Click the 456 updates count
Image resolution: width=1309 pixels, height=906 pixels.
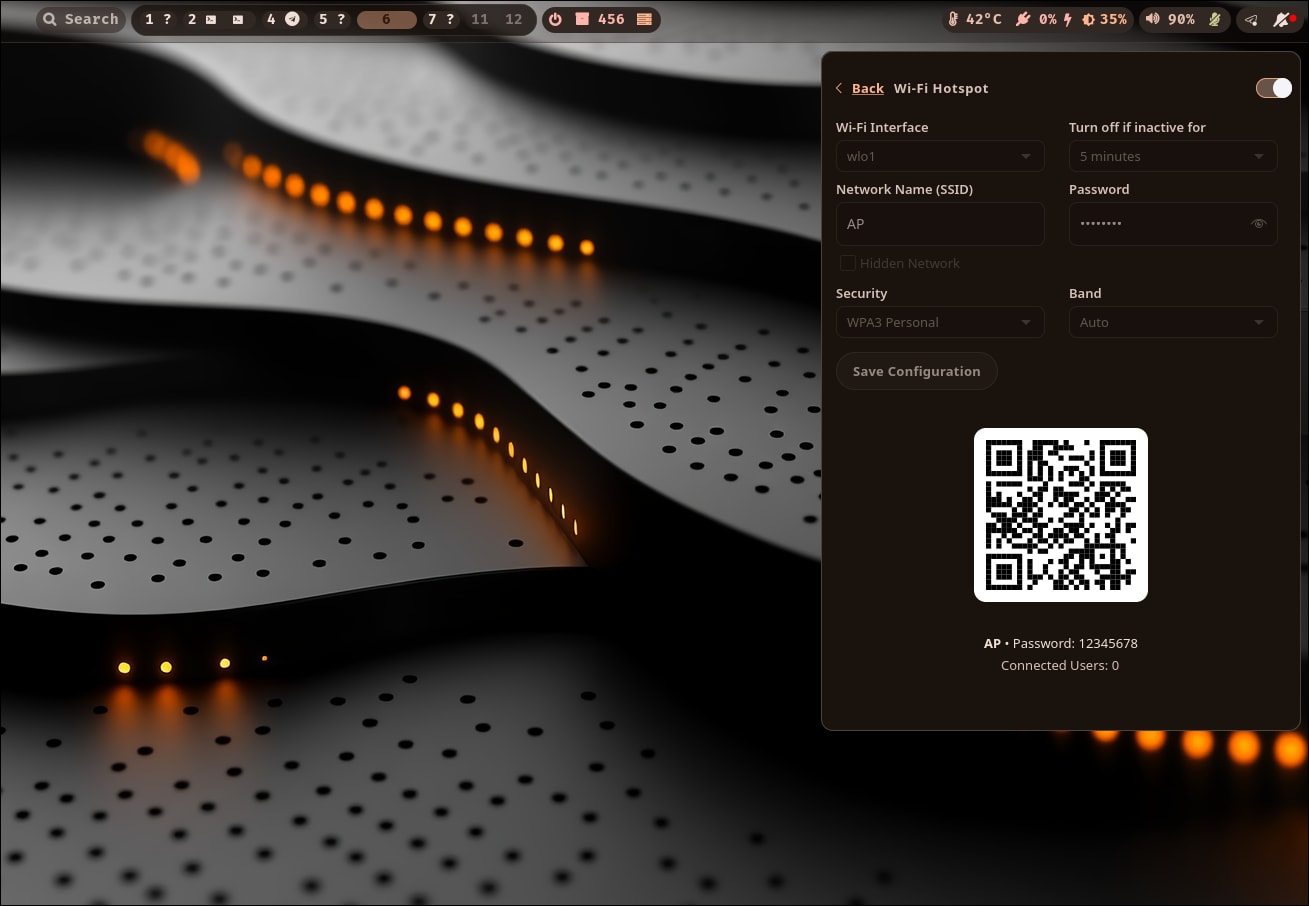click(611, 19)
